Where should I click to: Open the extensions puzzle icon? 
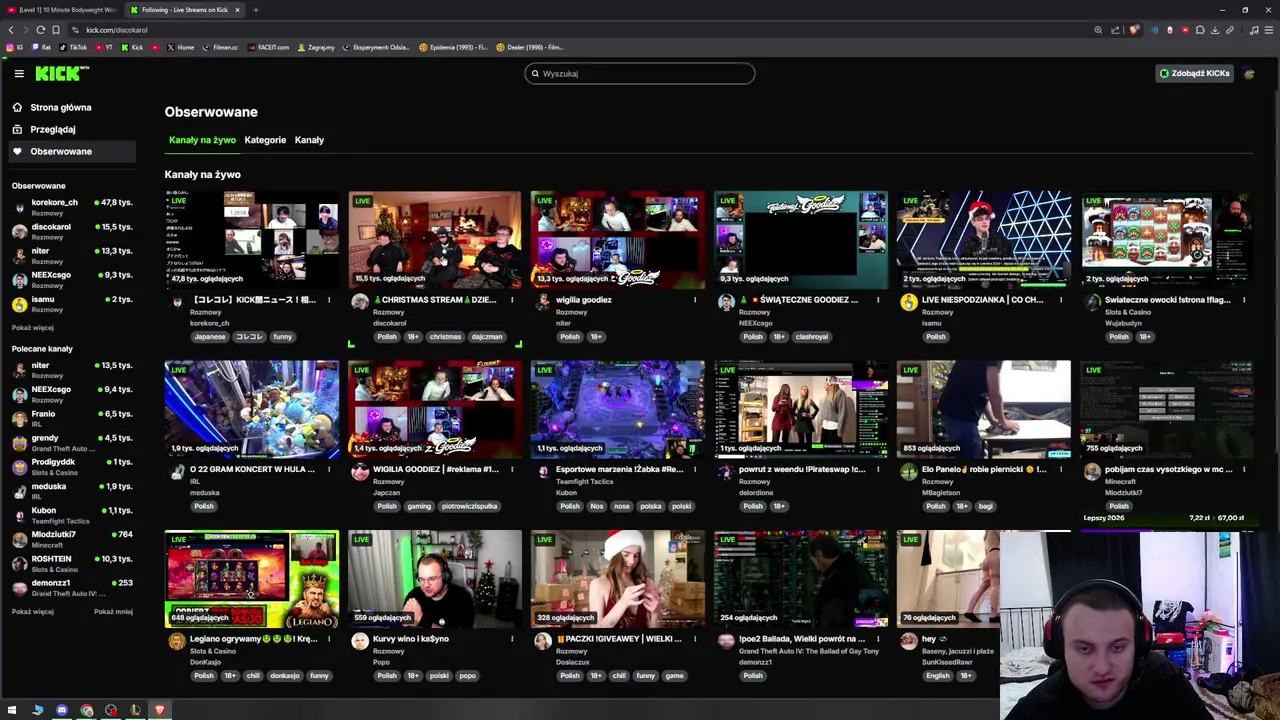[x=1200, y=30]
